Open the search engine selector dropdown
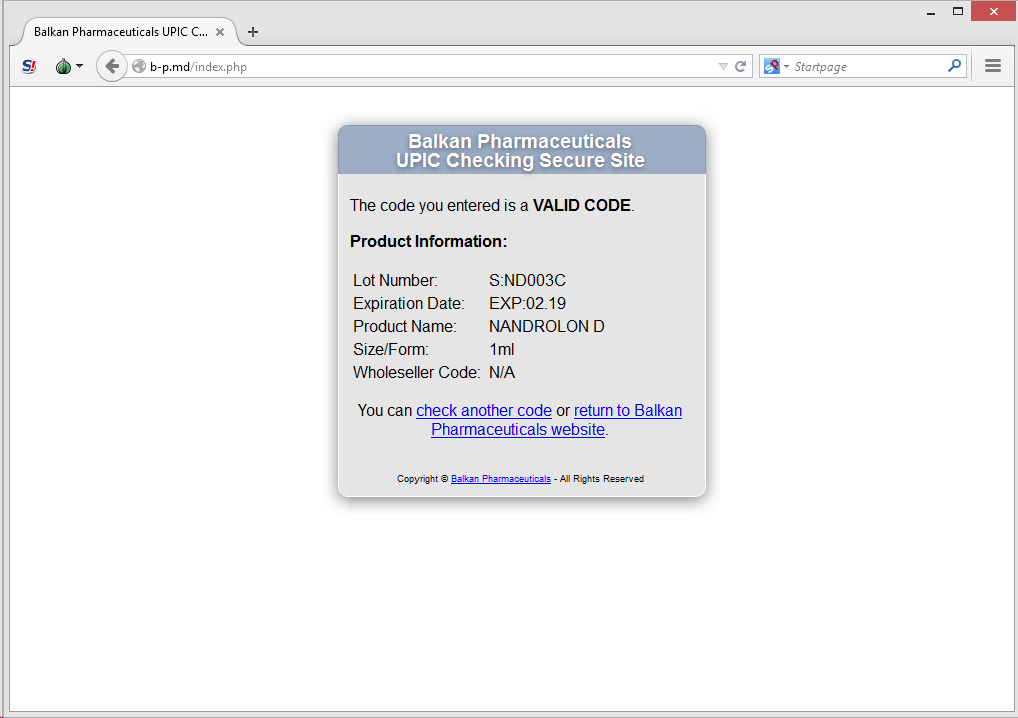Image resolution: width=1018 pixels, height=718 pixels. pos(786,66)
